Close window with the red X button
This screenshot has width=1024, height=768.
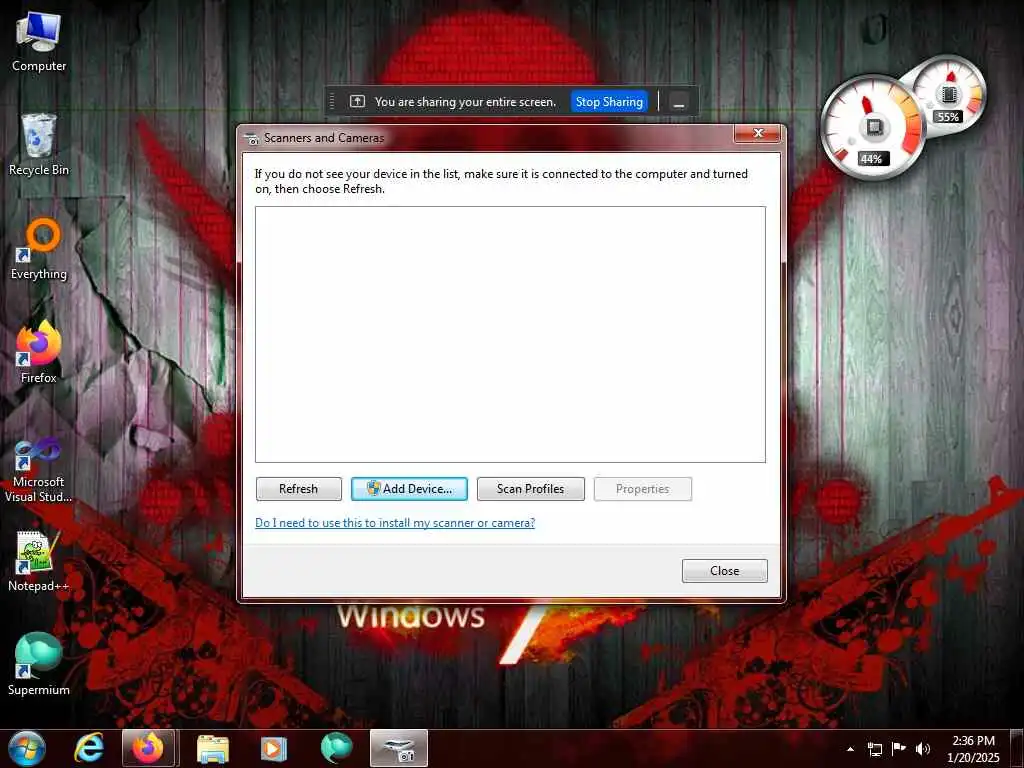pyautogui.click(x=758, y=133)
